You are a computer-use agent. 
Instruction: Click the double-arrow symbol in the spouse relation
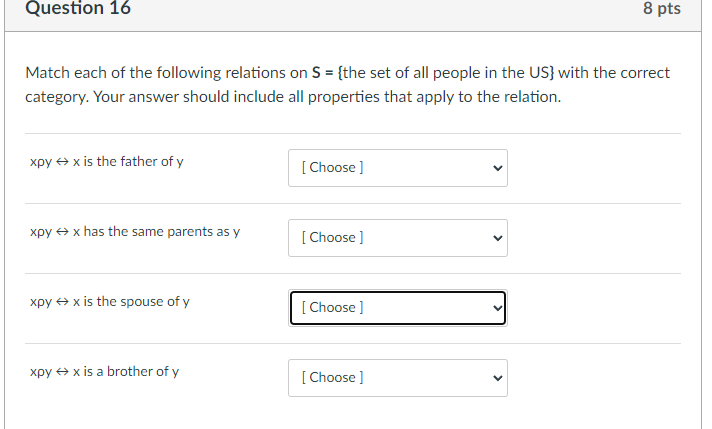pos(62,302)
